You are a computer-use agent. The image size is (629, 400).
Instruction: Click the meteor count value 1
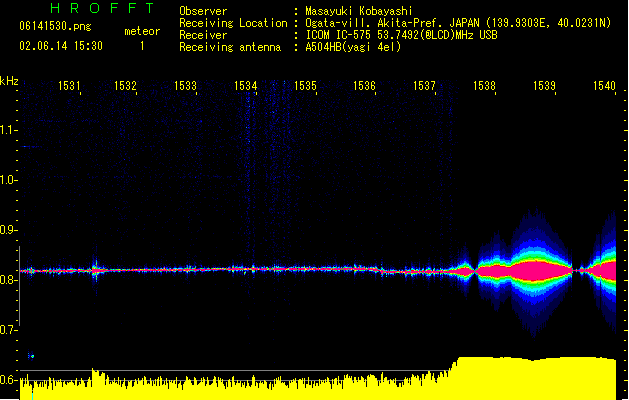point(142,46)
